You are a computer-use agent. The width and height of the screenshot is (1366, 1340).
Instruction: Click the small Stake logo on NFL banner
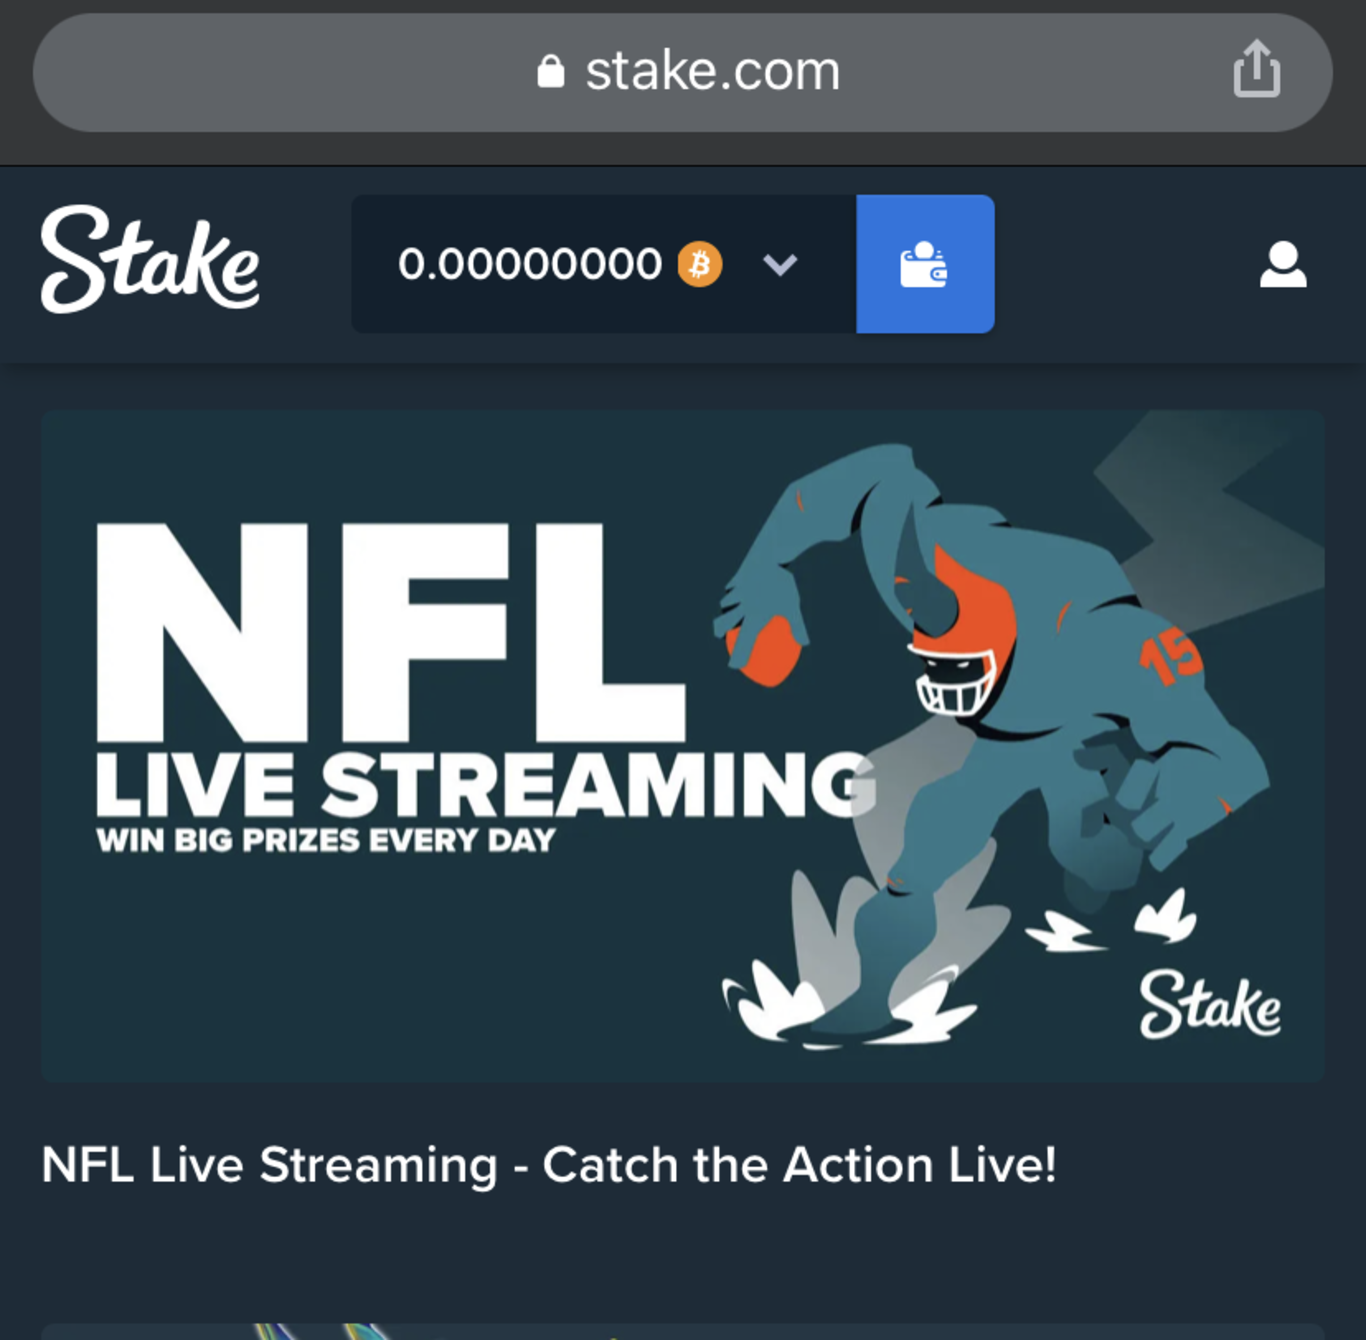[x=1210, y=1003]
